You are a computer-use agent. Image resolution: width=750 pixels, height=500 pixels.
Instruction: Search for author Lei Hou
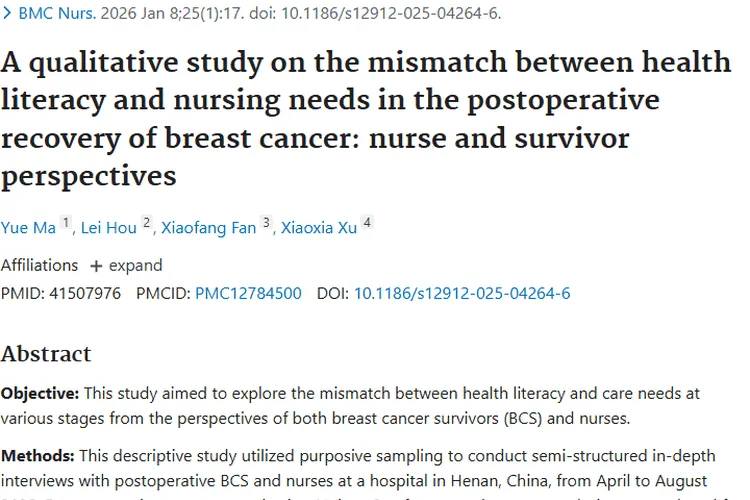(x=107, y=228)
